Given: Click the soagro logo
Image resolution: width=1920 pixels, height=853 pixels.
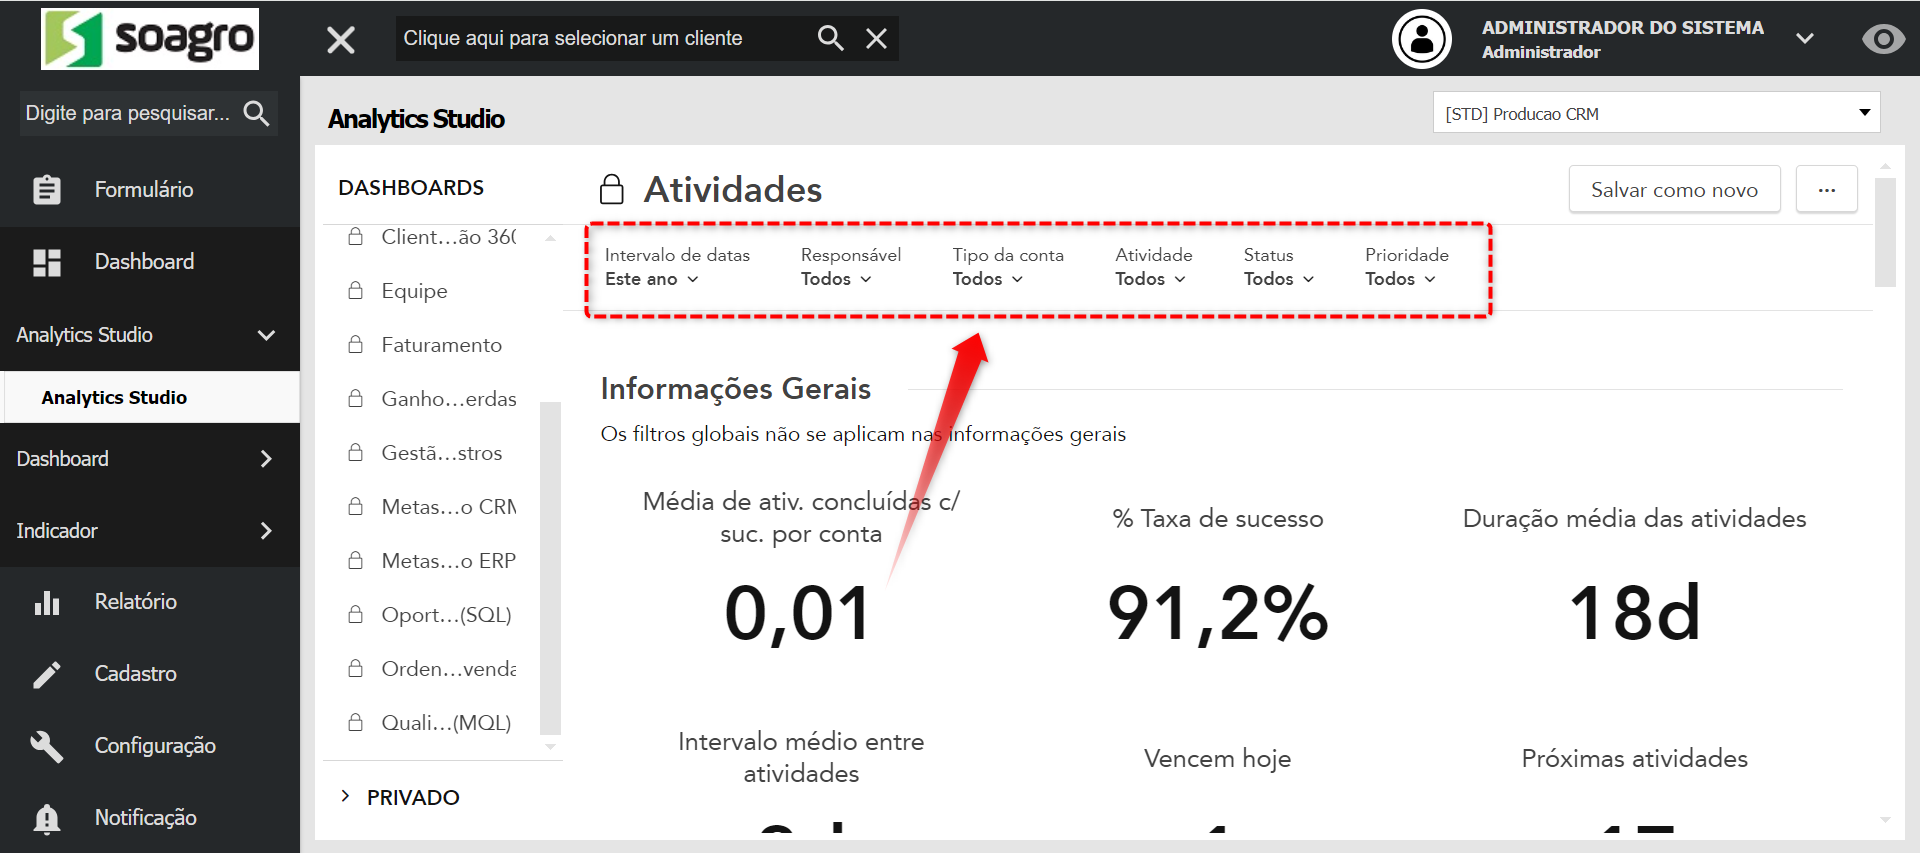Looking at the screenshot, I should coord(150,39).
